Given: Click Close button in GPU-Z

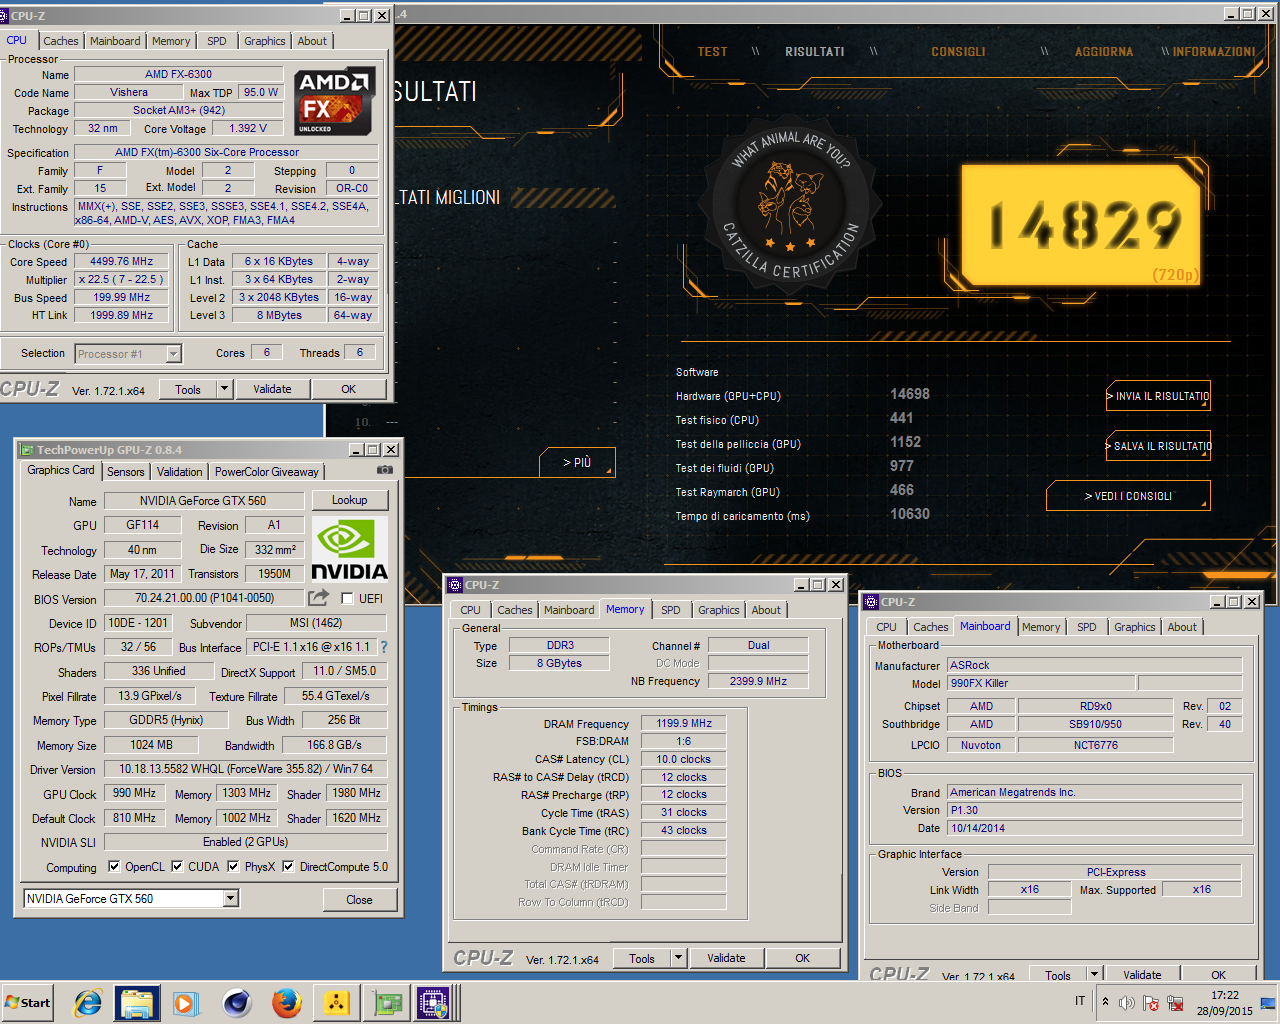Looking at the screenshot, I should 359,900.
